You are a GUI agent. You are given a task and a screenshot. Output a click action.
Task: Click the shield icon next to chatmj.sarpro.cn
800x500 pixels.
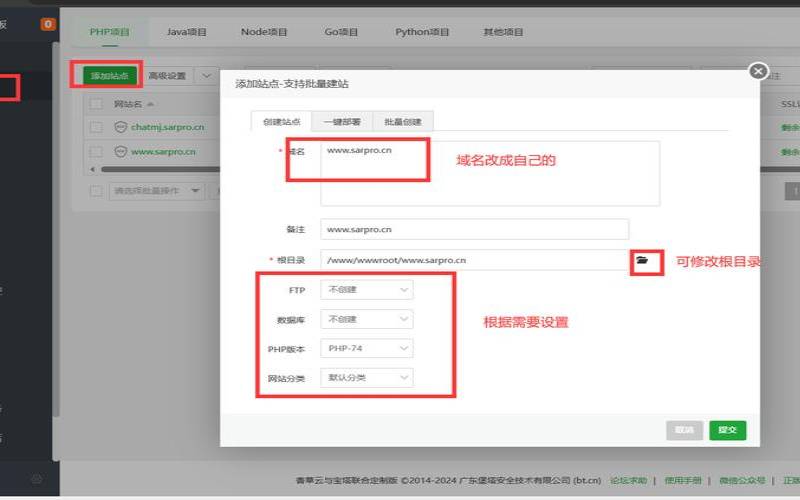tap(120, 127)
